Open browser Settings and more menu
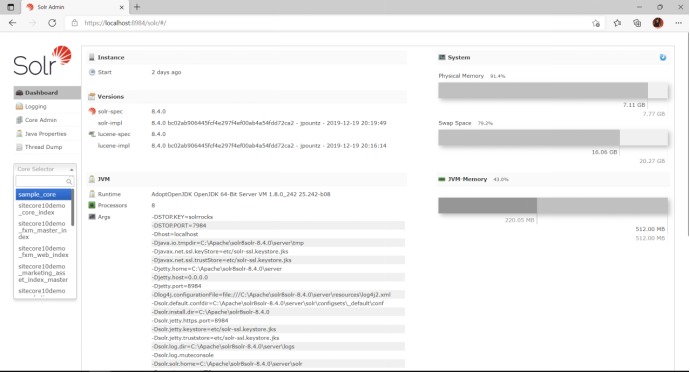The image size is (690, 373). point(678,23)
